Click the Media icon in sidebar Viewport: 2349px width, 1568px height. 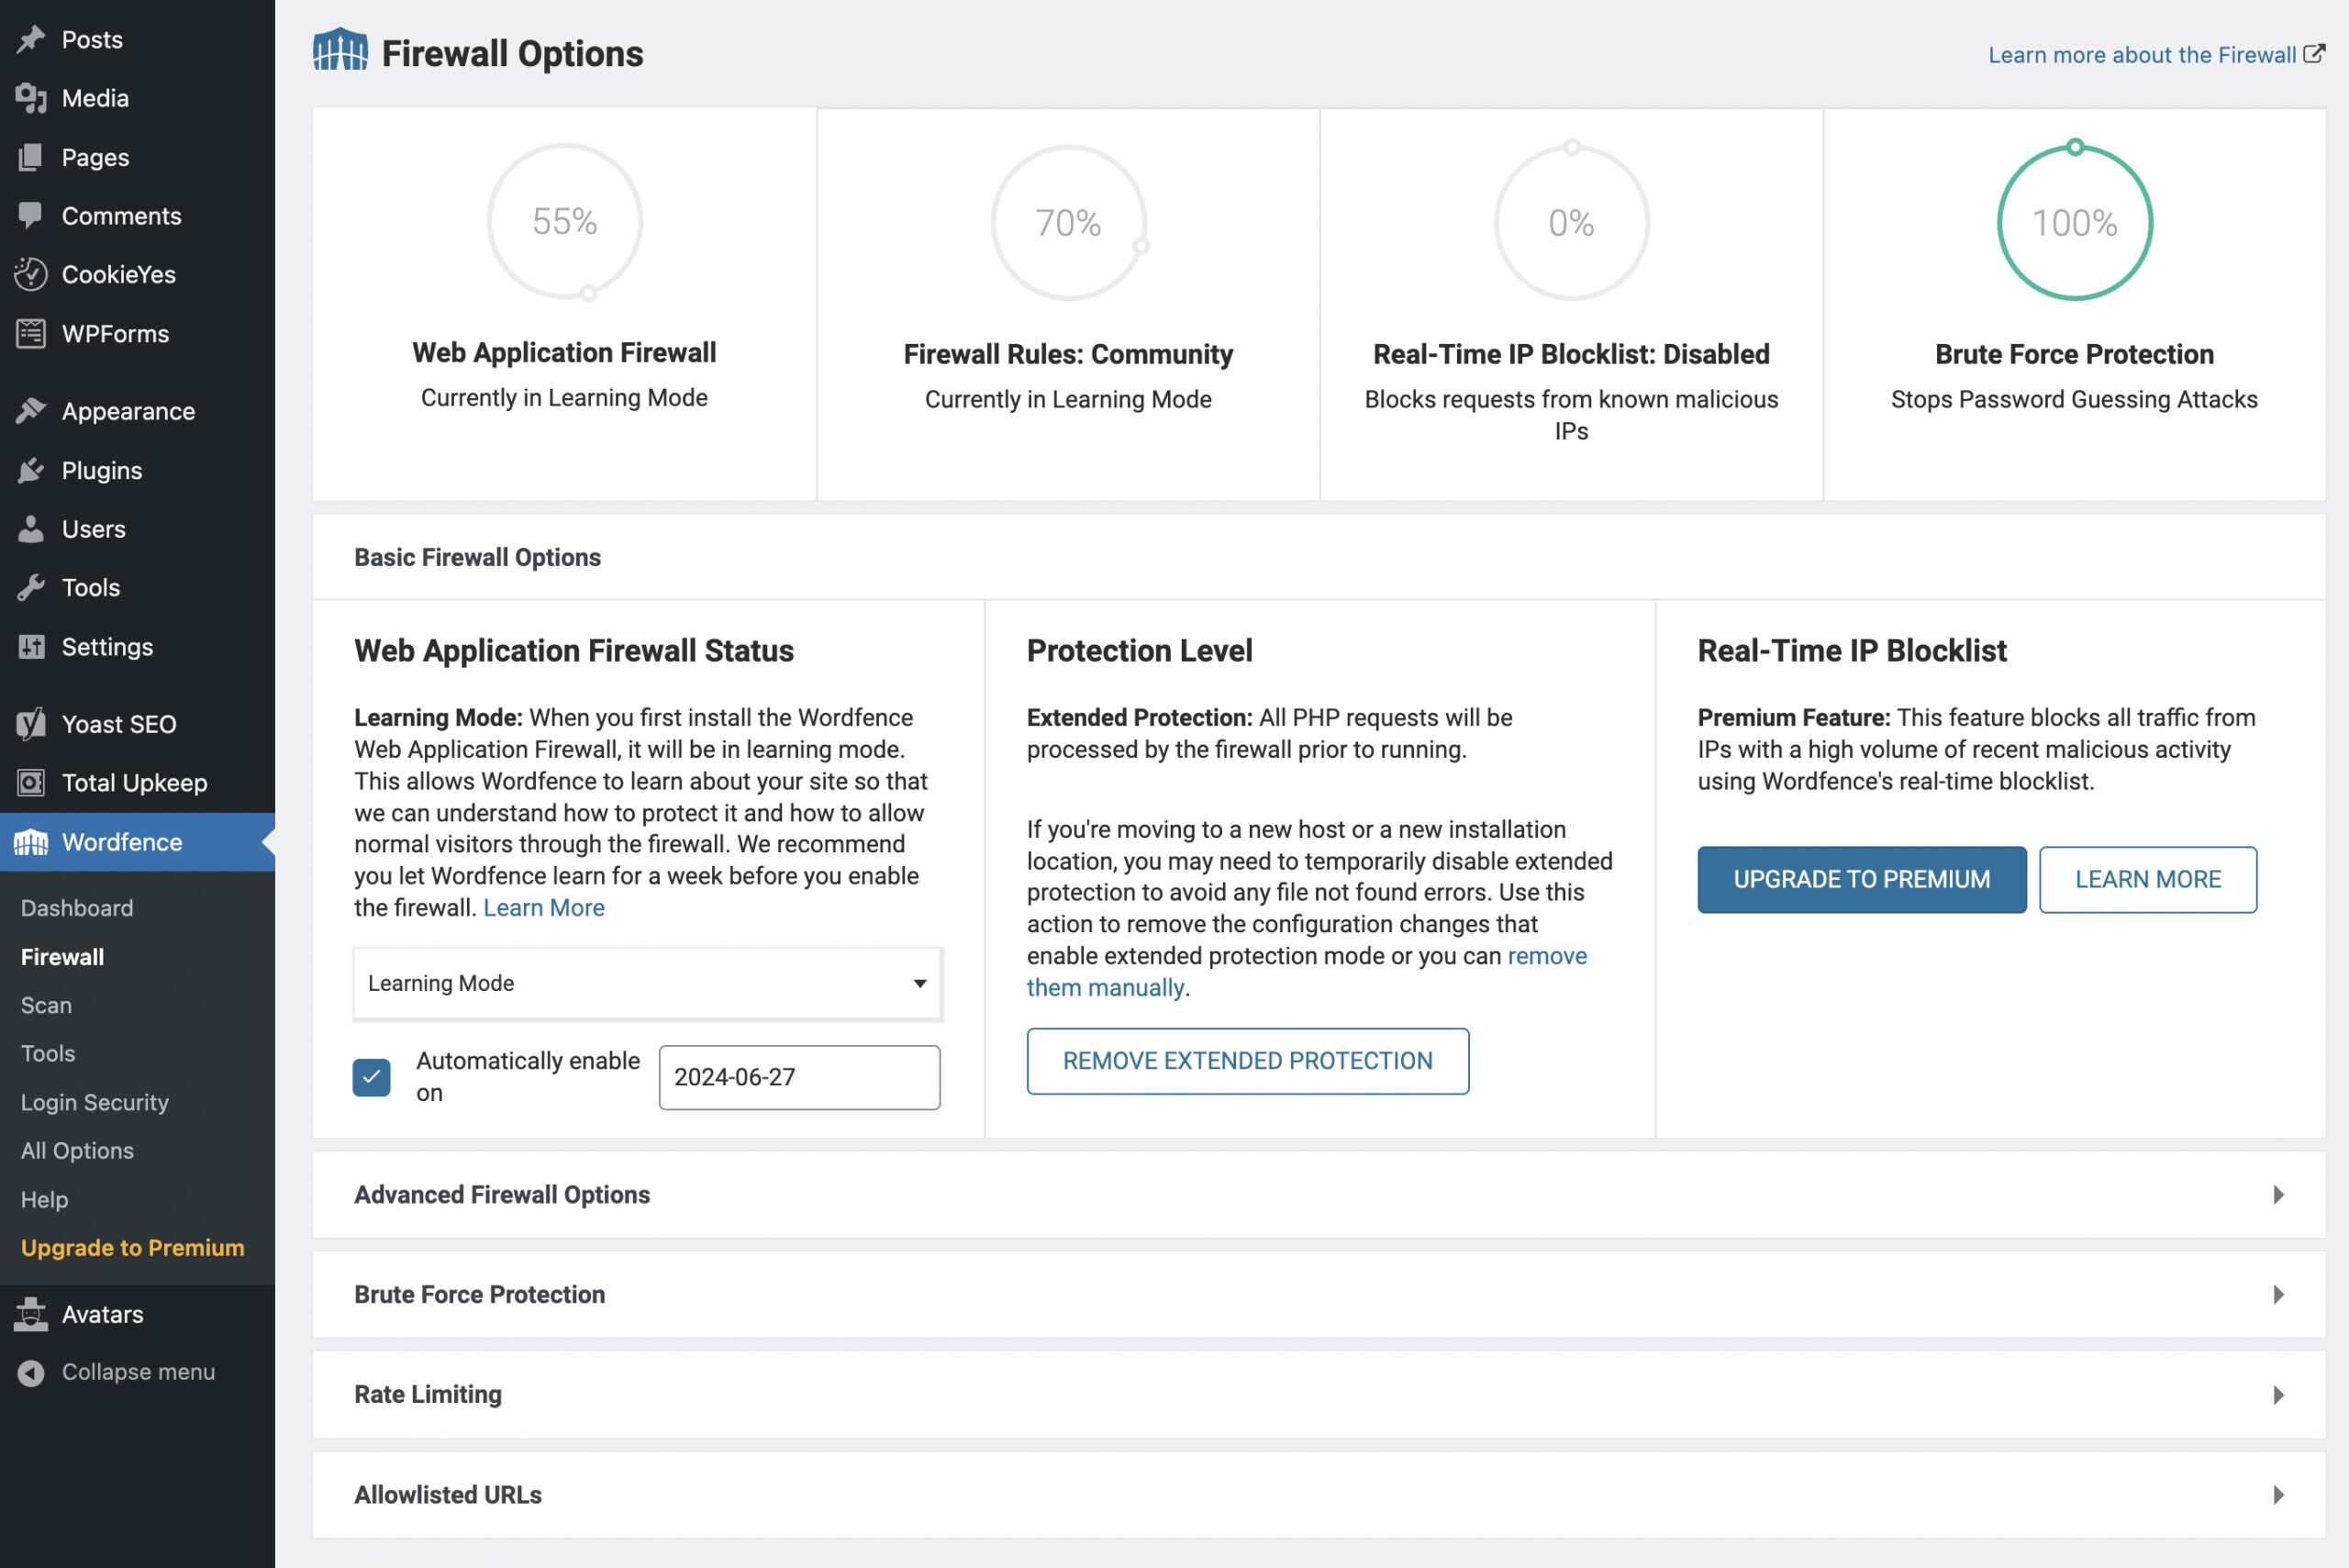(31, 98)
